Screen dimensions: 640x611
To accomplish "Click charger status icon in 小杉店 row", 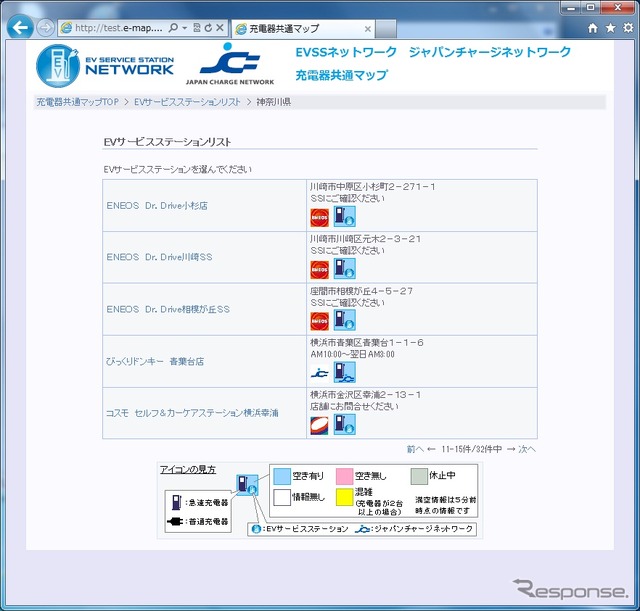I will pos(344,216).
